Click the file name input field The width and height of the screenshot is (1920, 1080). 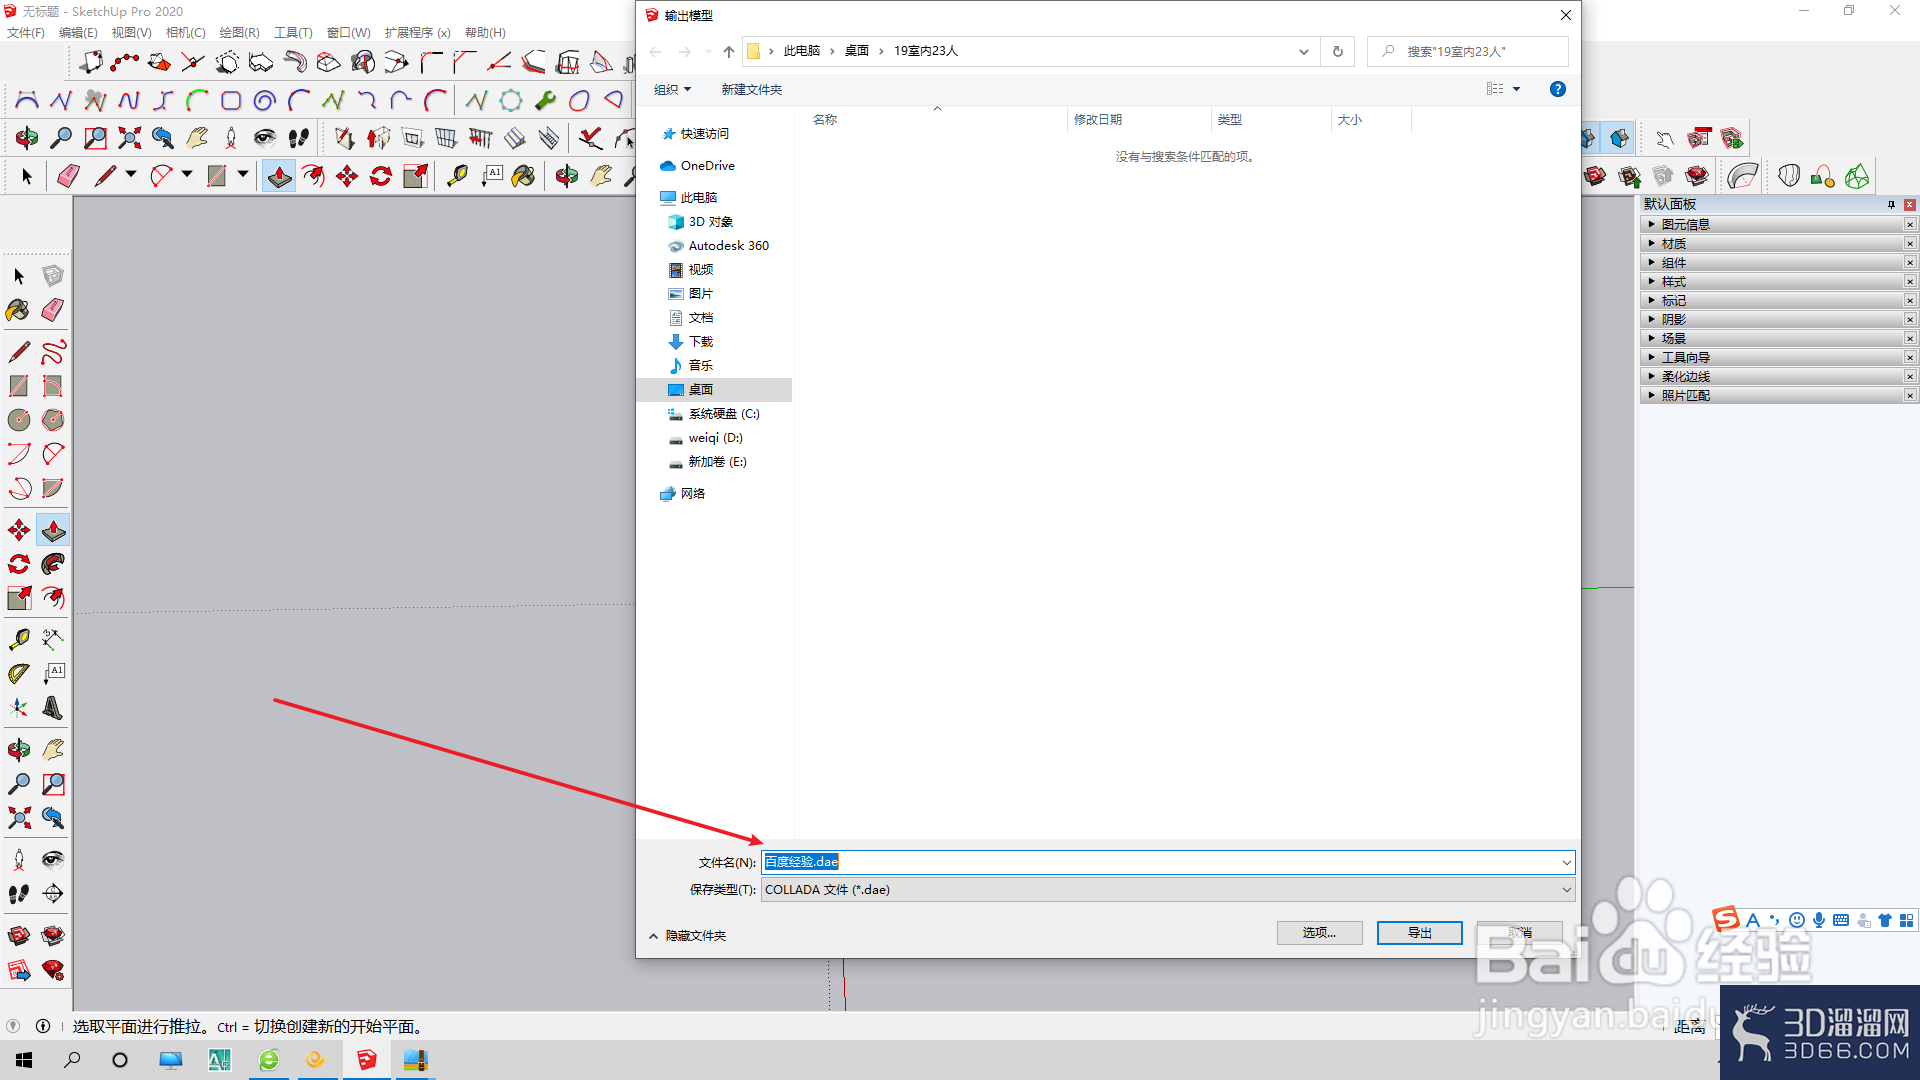pyautogui.click(x=1168, y=862)
